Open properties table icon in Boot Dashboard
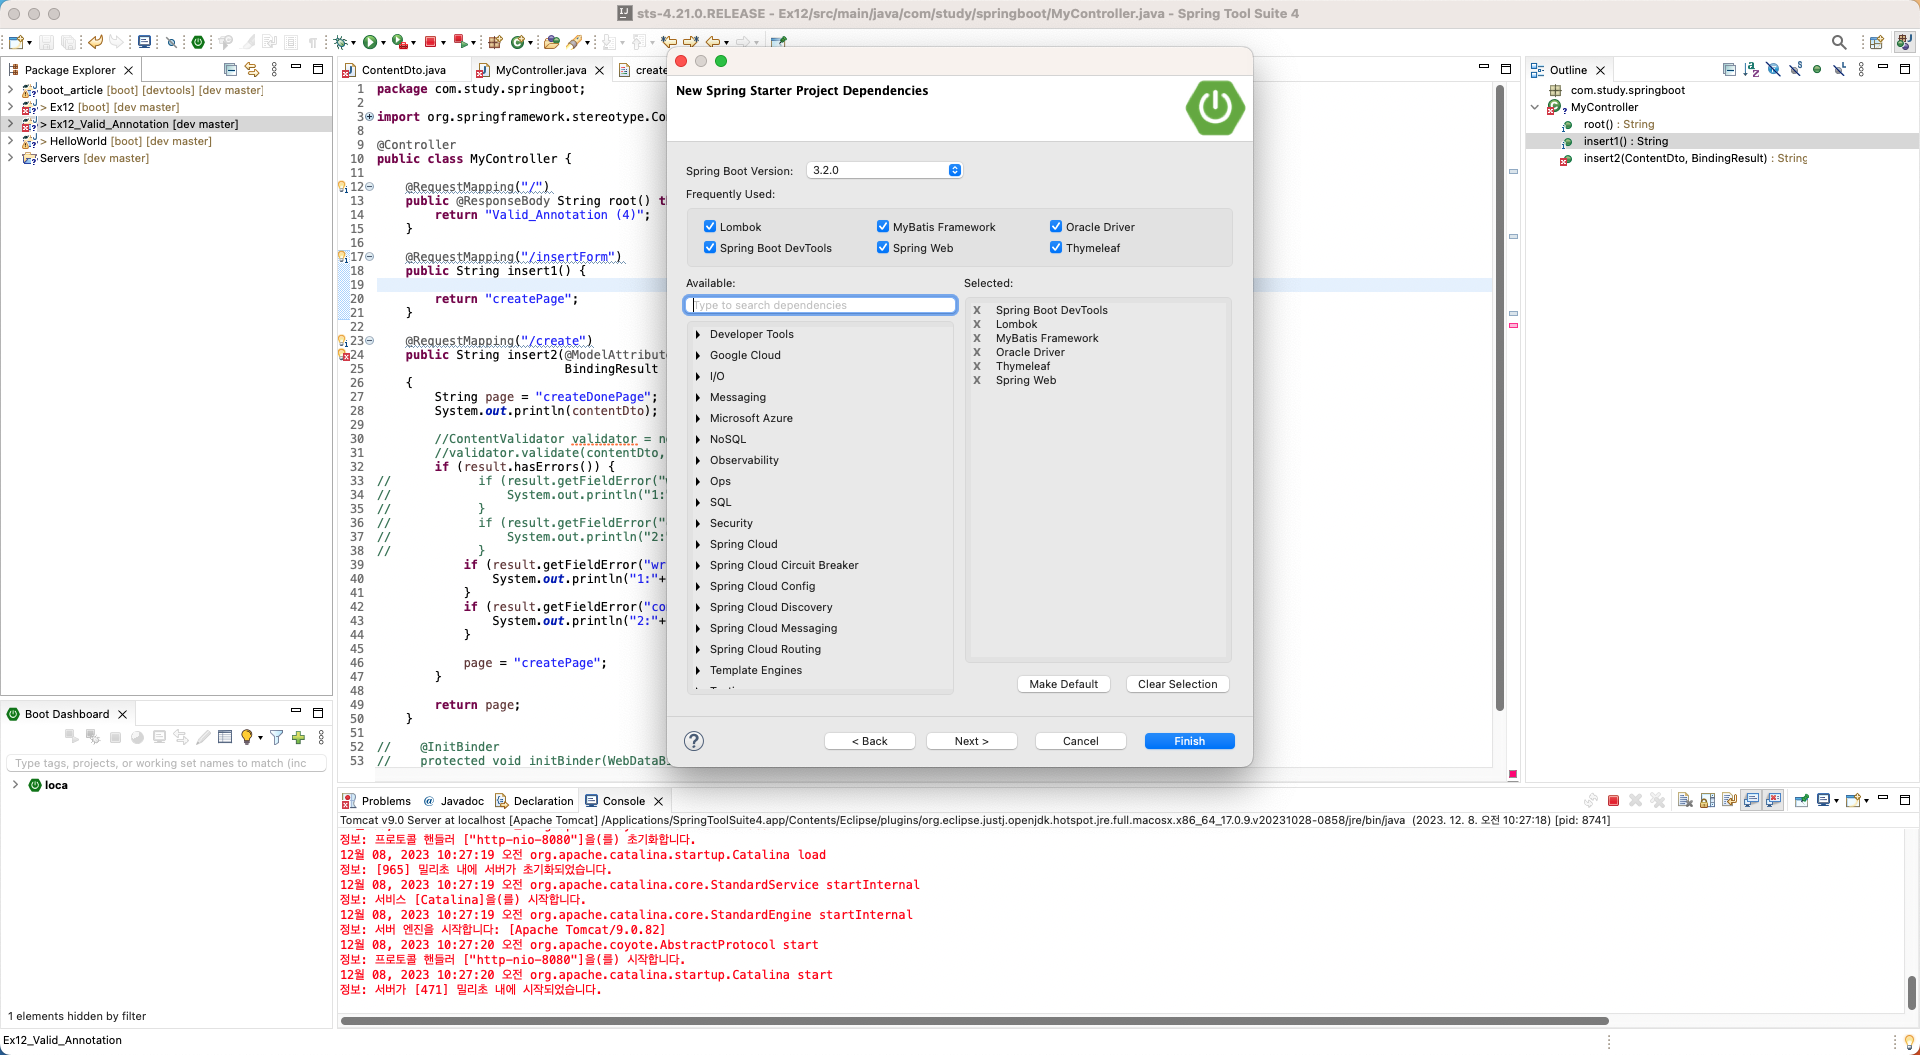Screen dimensions: 1920x1055 tap(225, 737)
